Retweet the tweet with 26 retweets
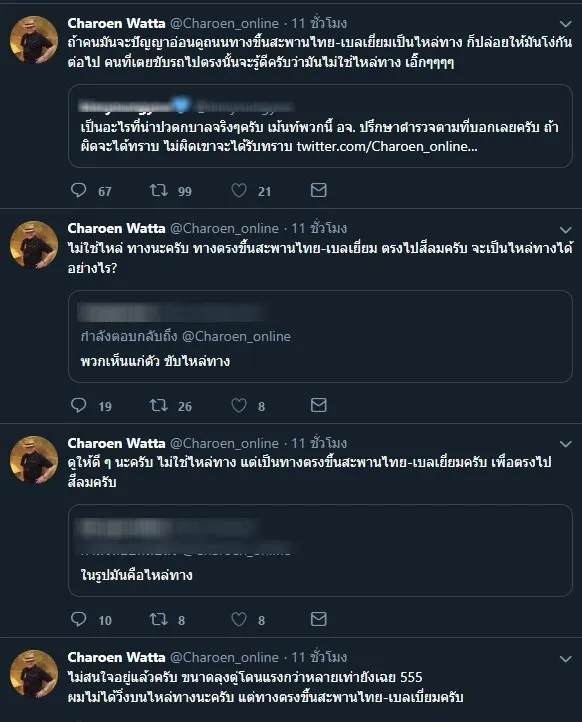This screenshot has width=582, height=722. tap(159, 405)
